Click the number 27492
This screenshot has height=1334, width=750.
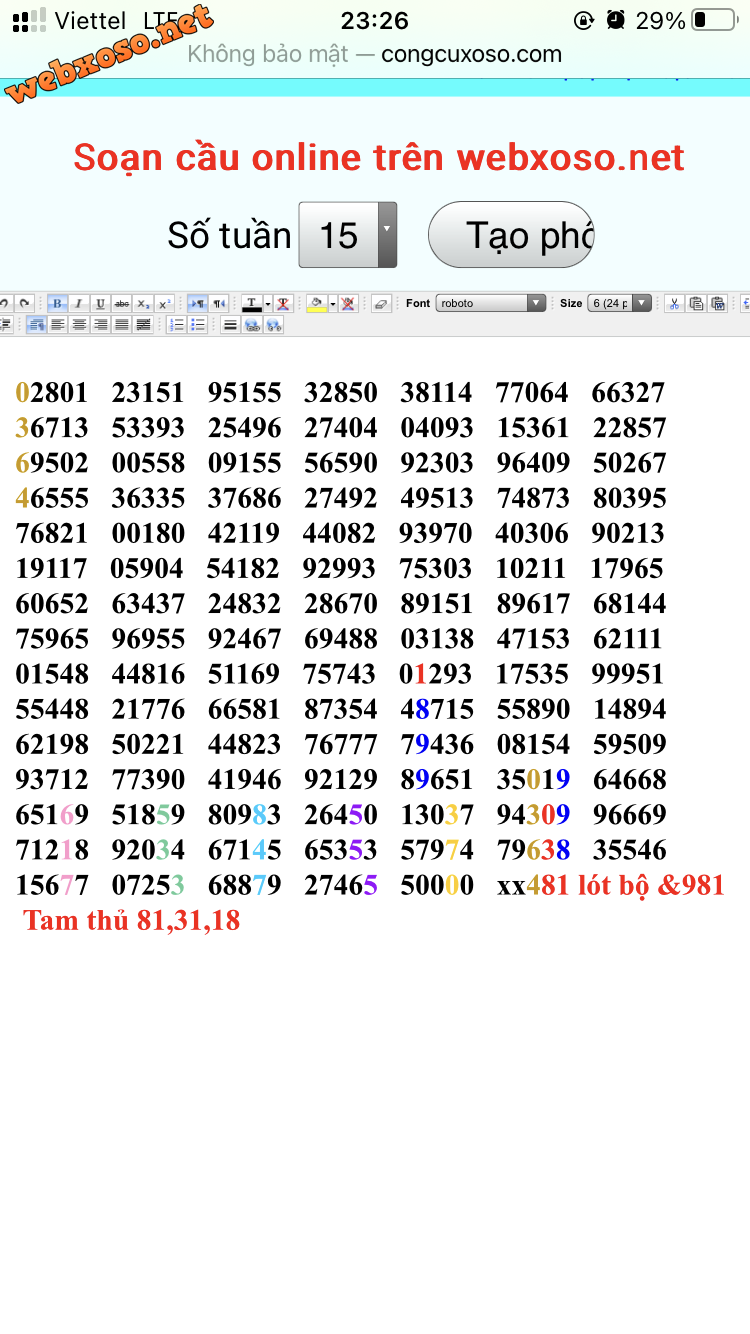point(341,498)
